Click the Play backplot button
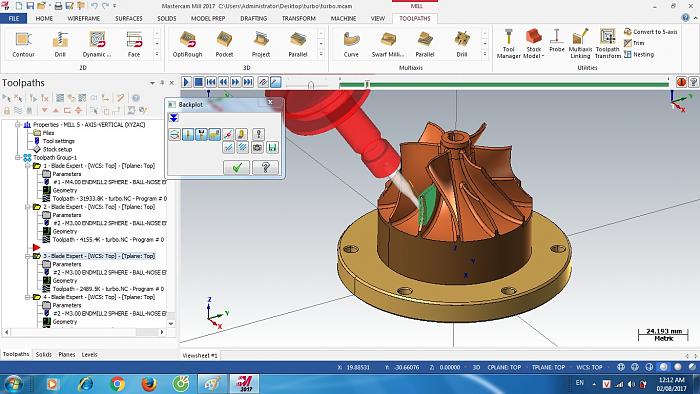700x394 pixels. [x=186, y=82]
